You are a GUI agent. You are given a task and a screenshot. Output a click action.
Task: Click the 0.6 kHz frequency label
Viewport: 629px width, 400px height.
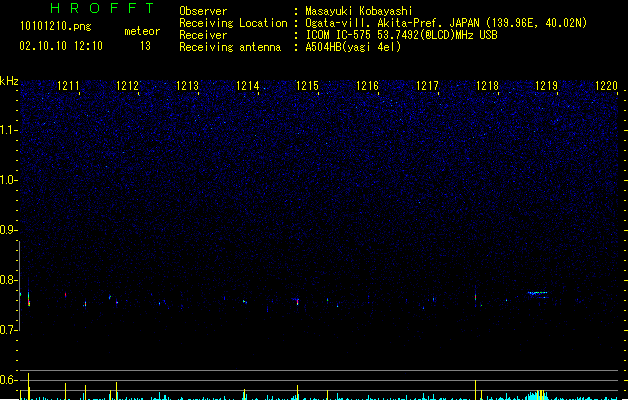point(8,380)
